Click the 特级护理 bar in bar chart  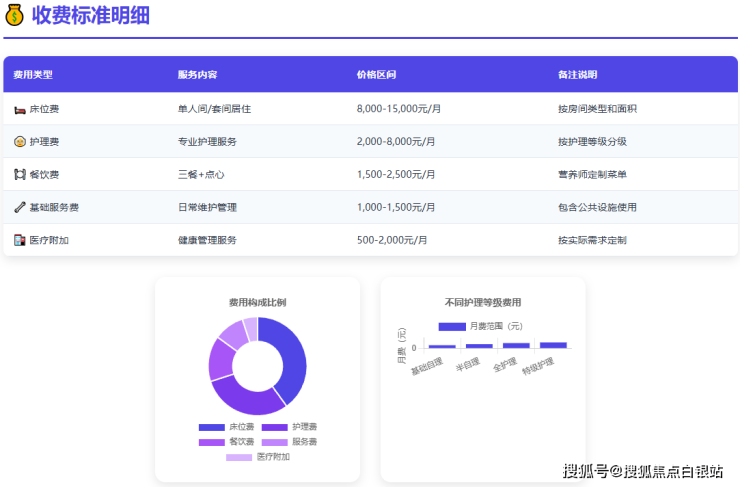click(x=553, y=345)
